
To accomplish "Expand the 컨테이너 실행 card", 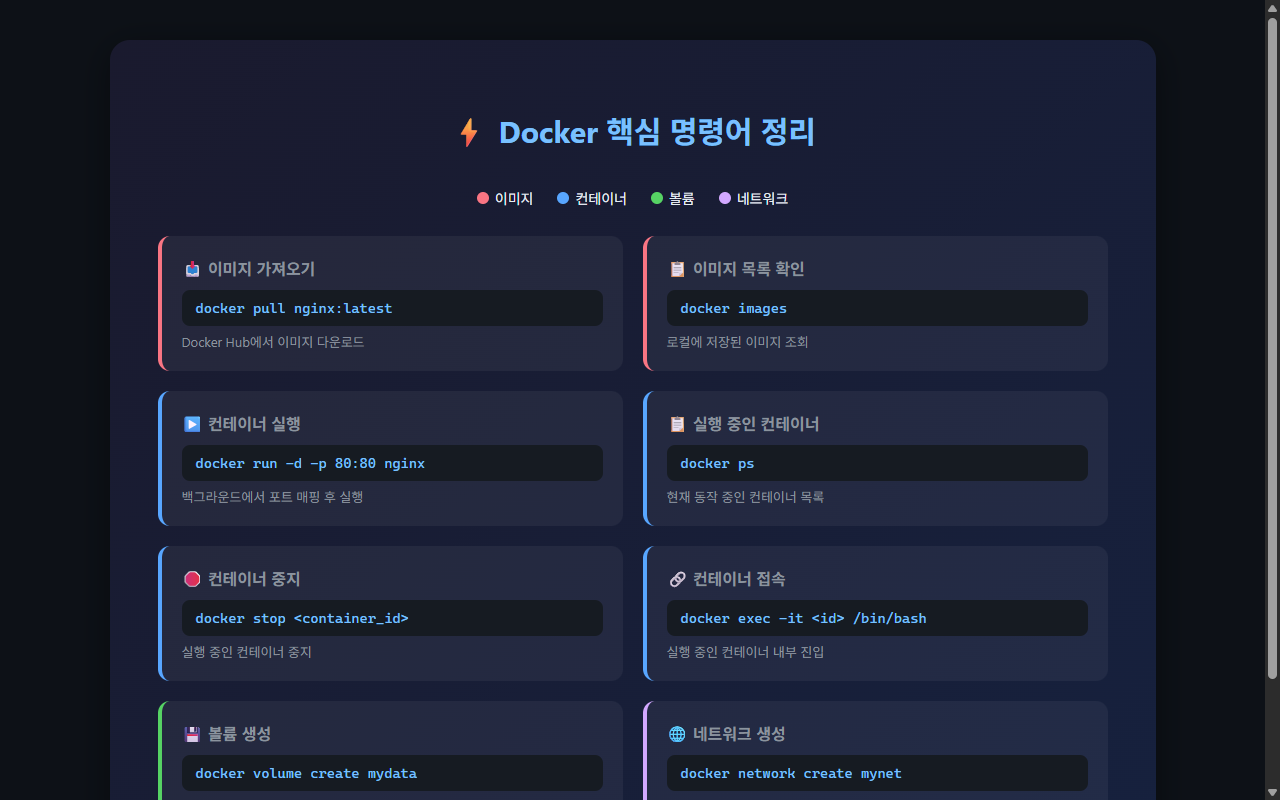I will coord(391,458).
